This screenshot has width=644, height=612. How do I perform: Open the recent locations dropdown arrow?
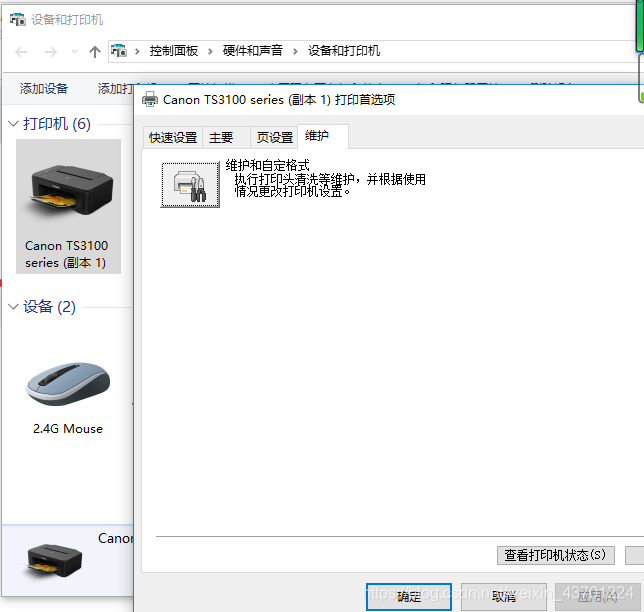click(x=74, y=52)
